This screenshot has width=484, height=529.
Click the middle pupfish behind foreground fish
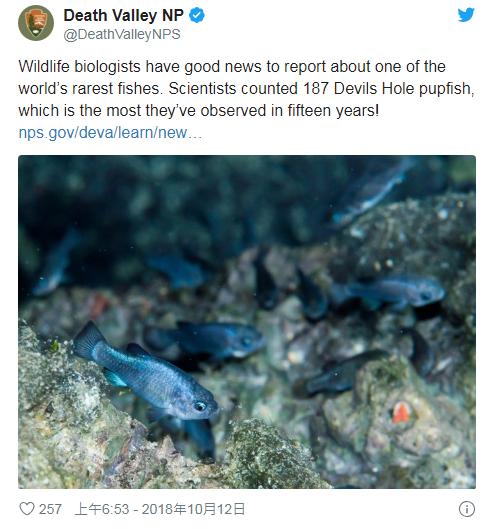204,340
